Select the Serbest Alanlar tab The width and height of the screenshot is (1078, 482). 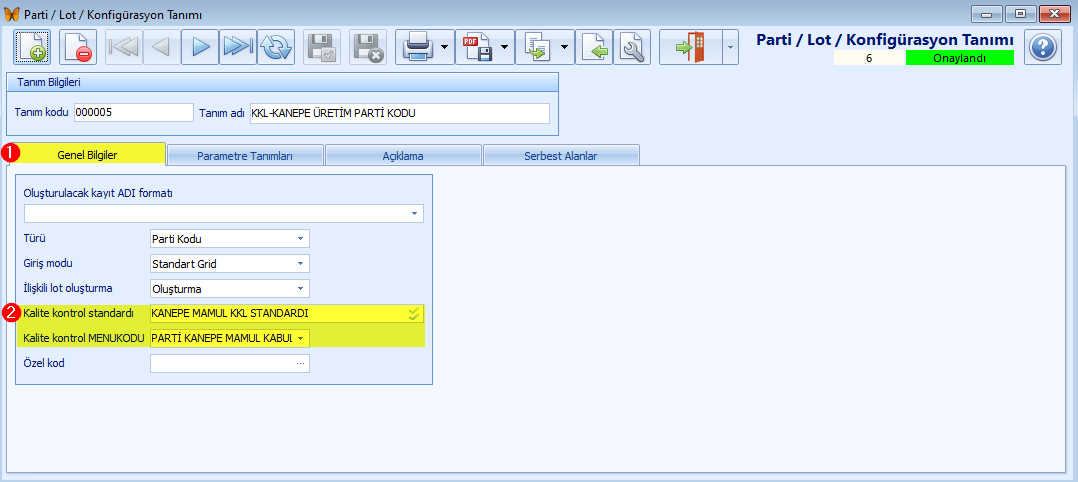561,155
